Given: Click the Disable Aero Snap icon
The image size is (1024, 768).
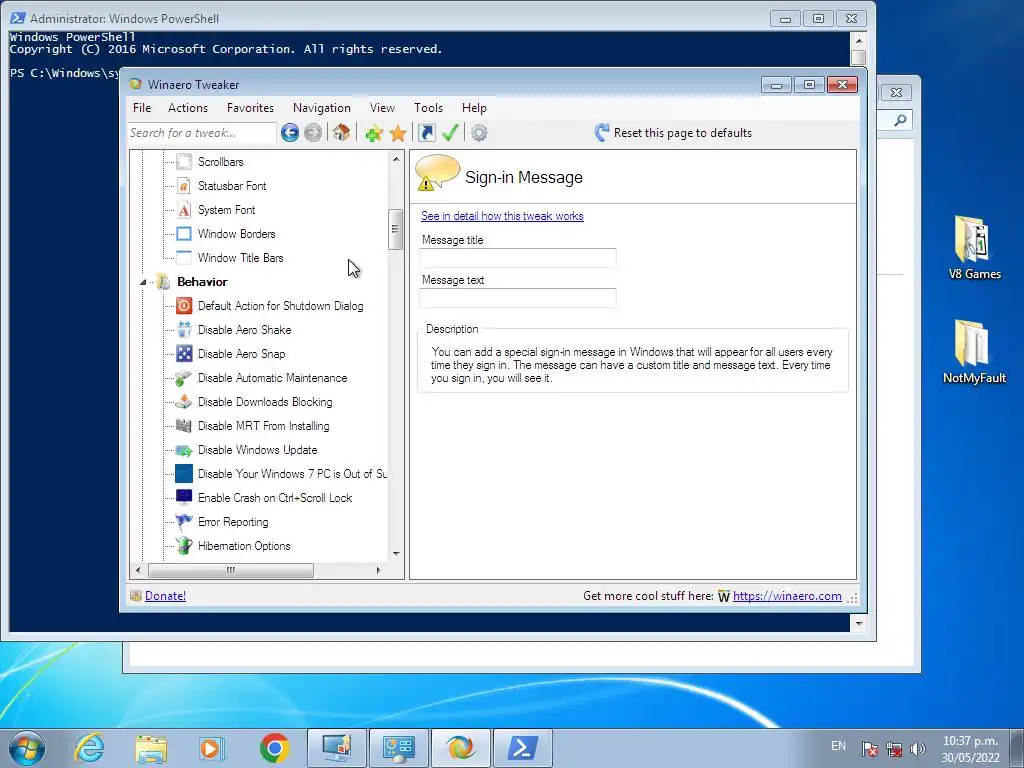Looking at the screenshot, I should 184,354.
